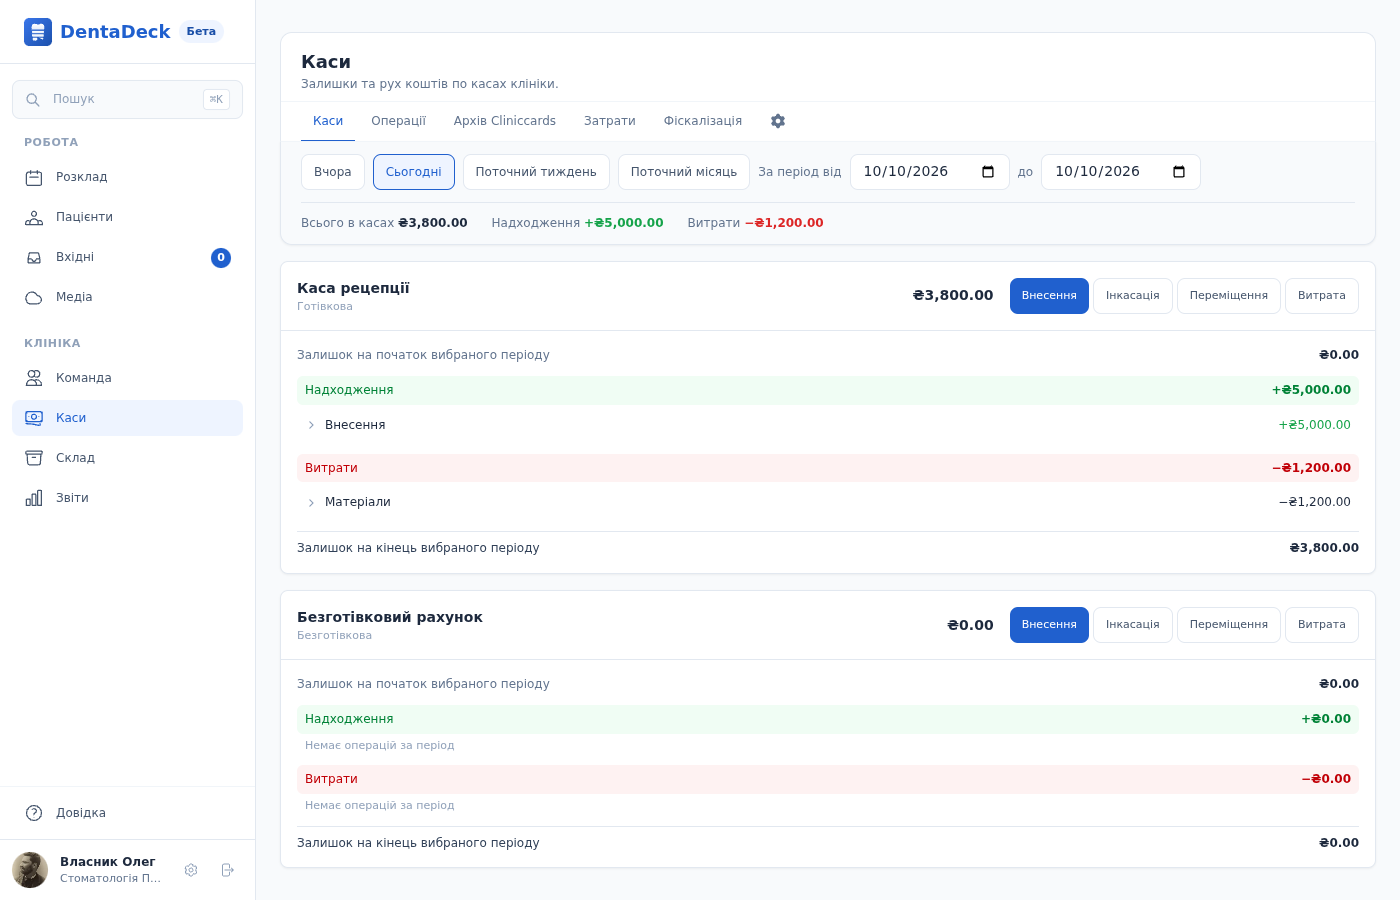Click Власник Олег avatar photo
Screen dimensions: 1400x900
[x=30, y=870]
